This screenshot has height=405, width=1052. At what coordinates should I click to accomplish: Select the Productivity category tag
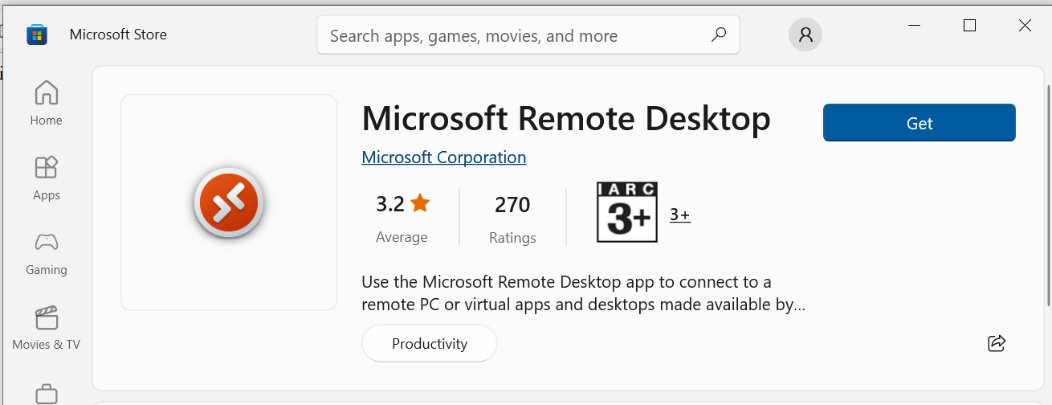(429, 343)
